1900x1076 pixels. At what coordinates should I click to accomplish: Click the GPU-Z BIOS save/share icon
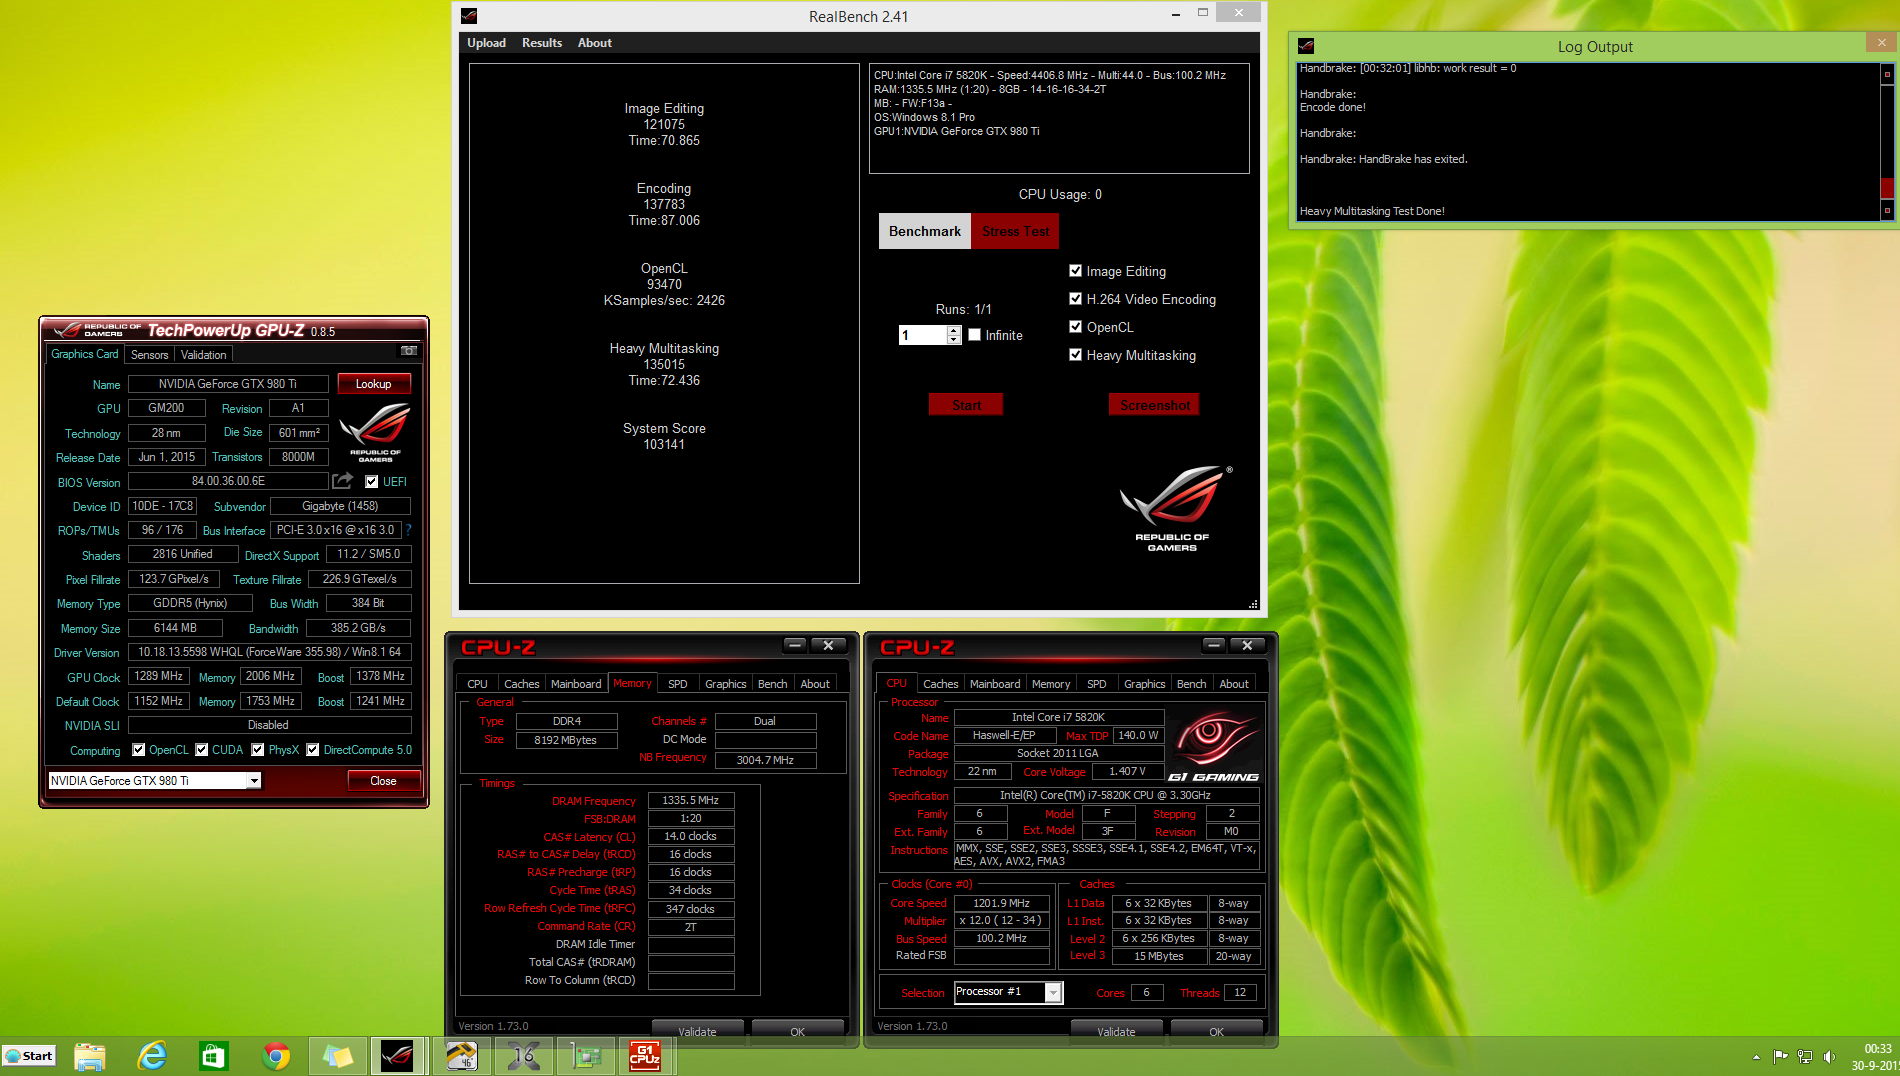(342, 481)
